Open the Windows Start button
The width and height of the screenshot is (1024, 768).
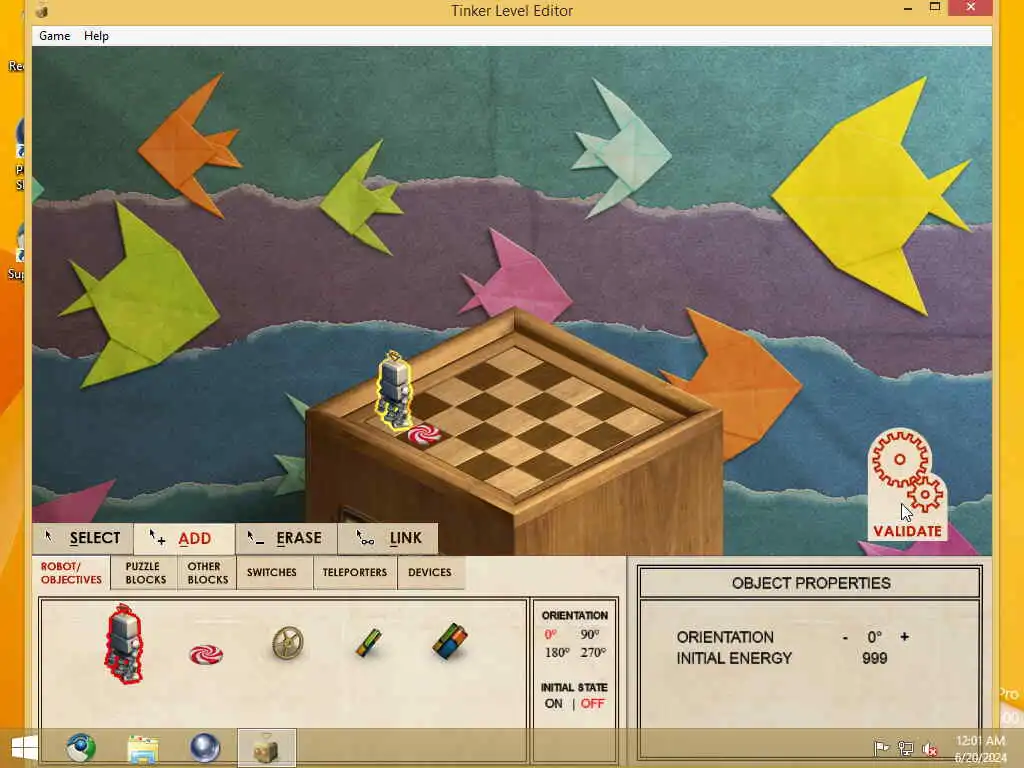[24, 748]
